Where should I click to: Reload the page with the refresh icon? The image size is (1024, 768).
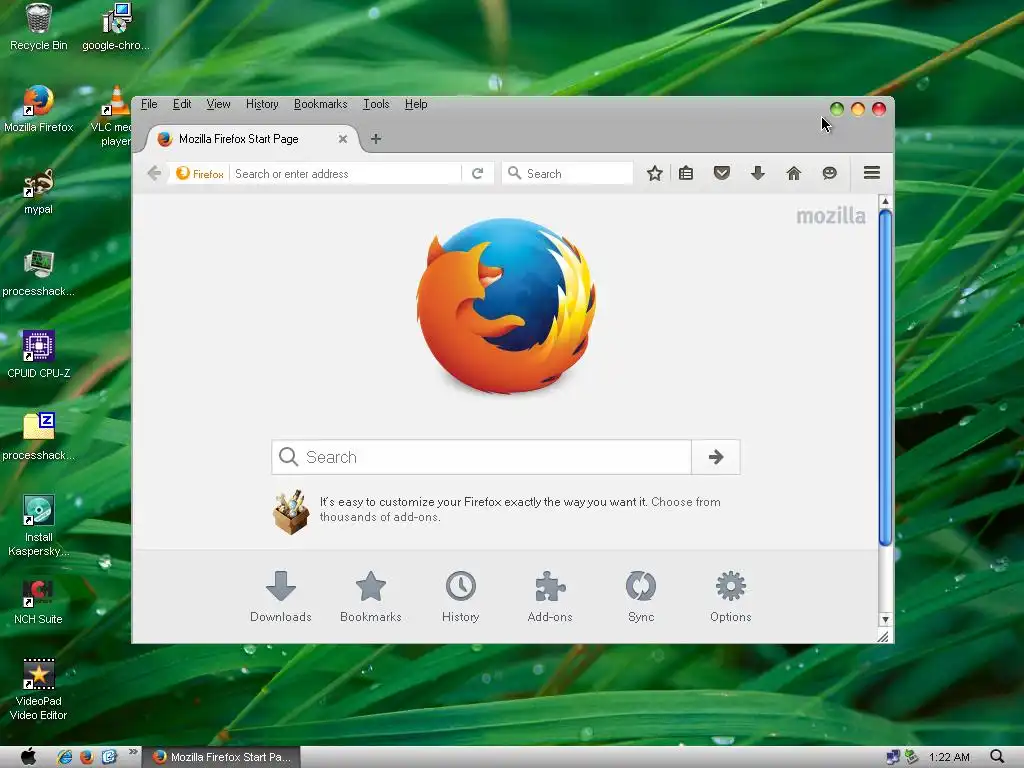point(477,173)
